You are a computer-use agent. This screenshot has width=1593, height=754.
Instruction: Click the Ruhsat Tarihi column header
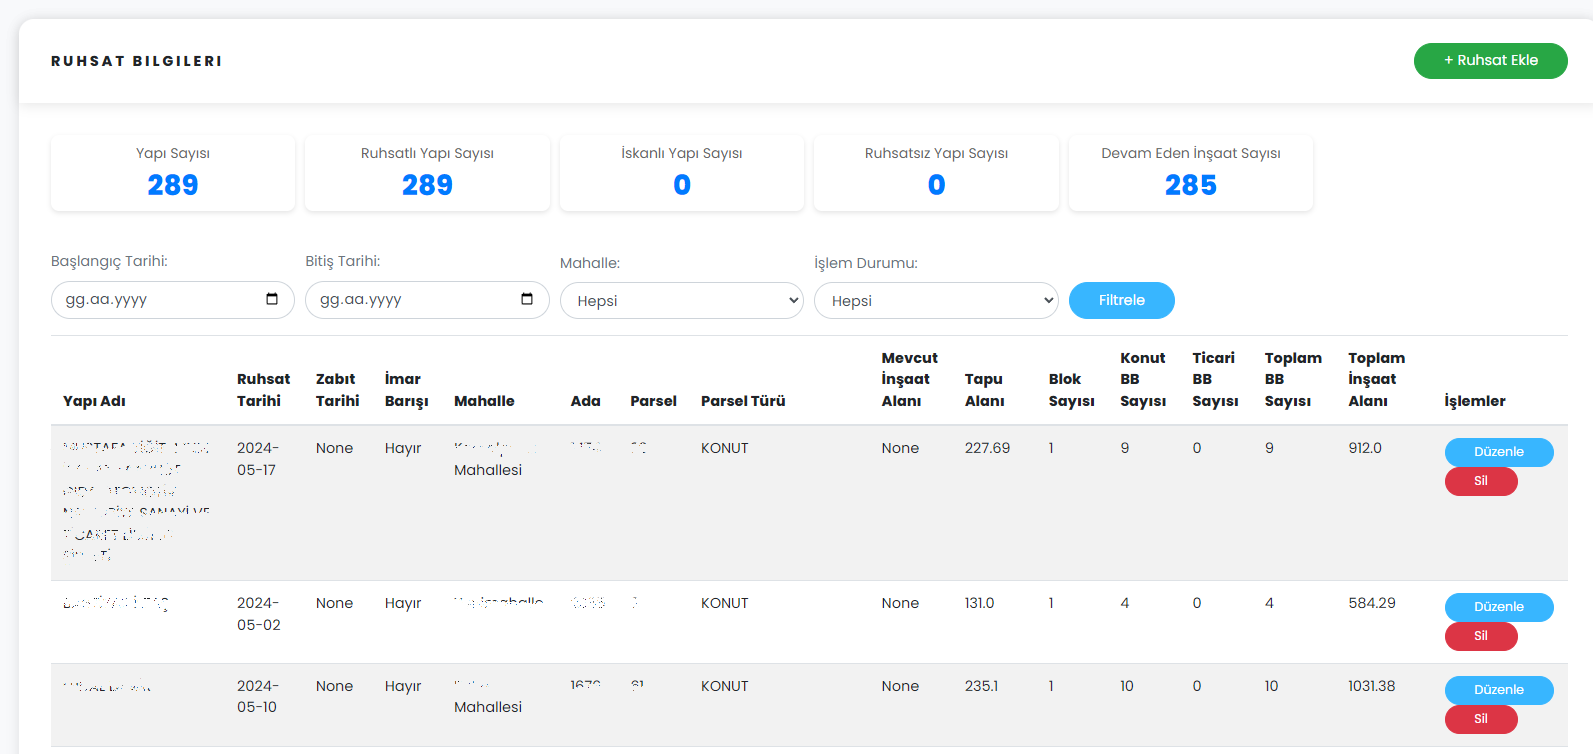[263, 390]
